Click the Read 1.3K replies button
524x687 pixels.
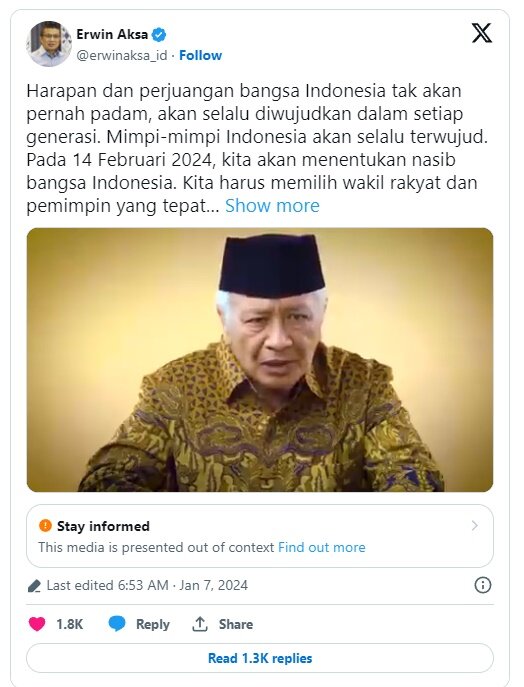(260, 658)
